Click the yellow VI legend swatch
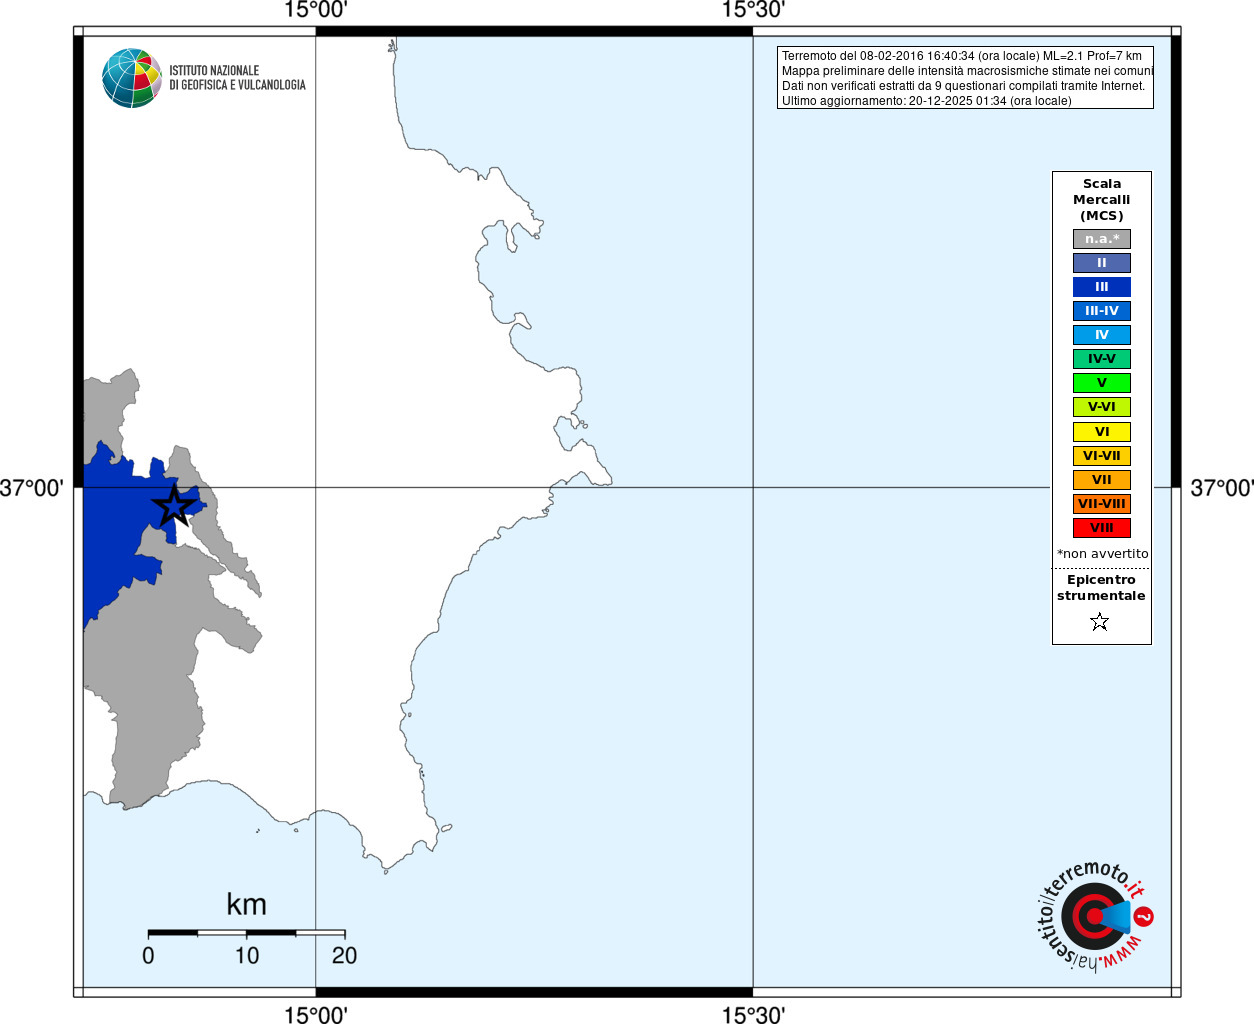1254x1024 pixels. (1101, 432)
